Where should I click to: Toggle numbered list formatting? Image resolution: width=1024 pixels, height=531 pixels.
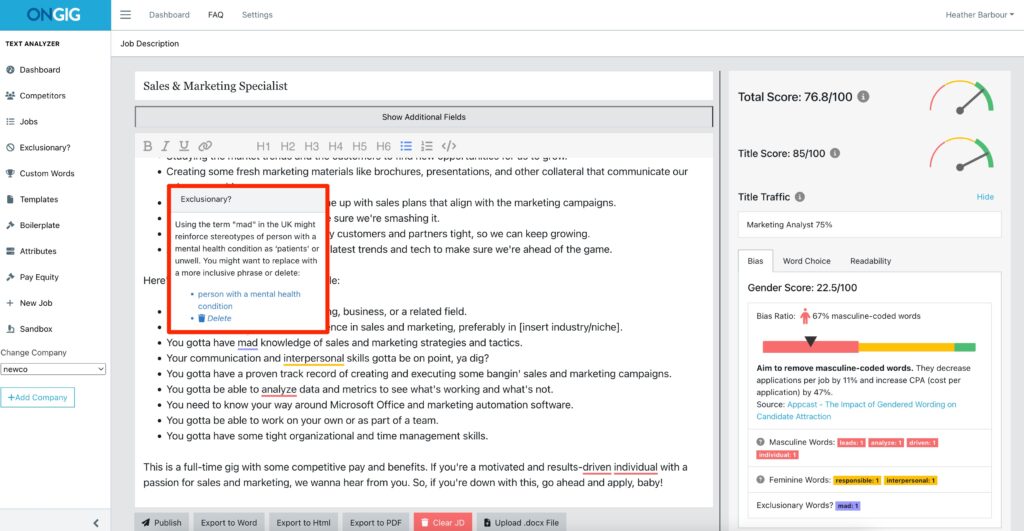tap(427, 146)
